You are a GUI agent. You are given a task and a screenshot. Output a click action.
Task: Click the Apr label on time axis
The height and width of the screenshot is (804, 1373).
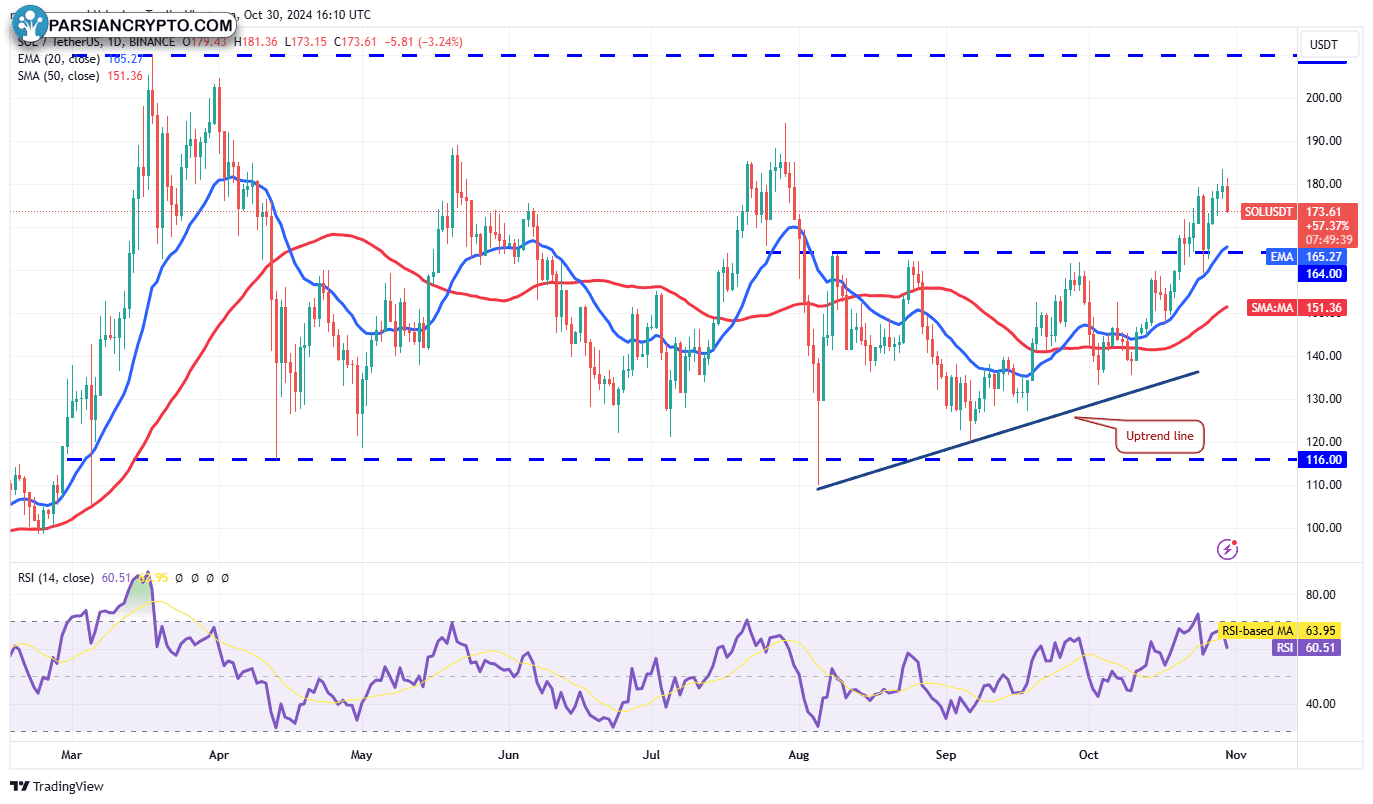click(218, 755)
